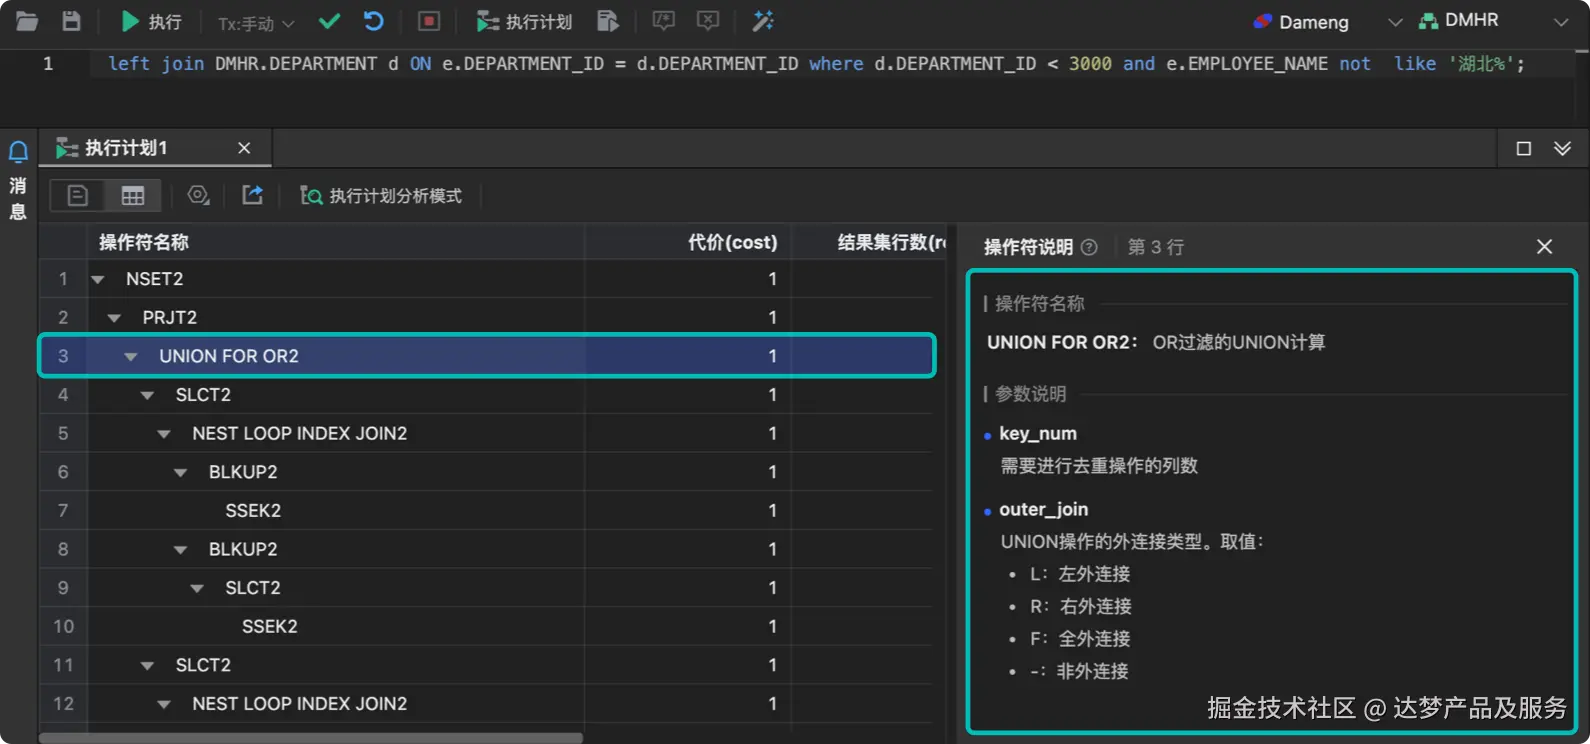Click the 第 3 行 label

pos(1156,247)
